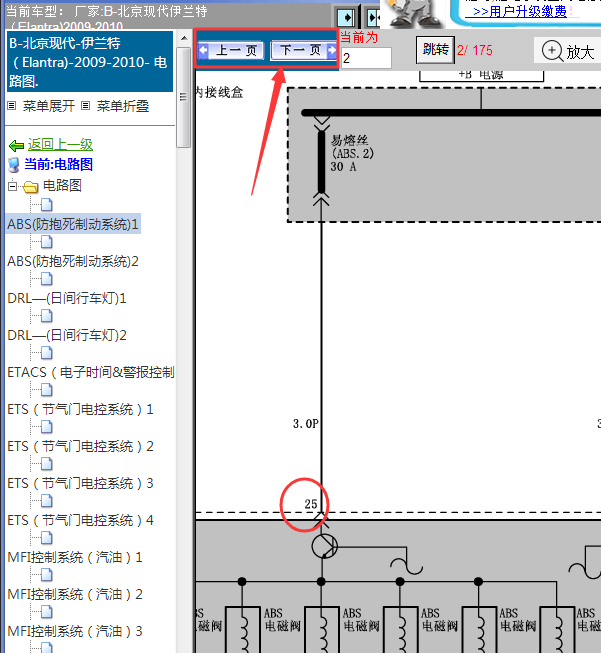Viewport: 601px width, 653px height.
Task: Go to next page with 下一页 button
Action: tap(304, 51)
